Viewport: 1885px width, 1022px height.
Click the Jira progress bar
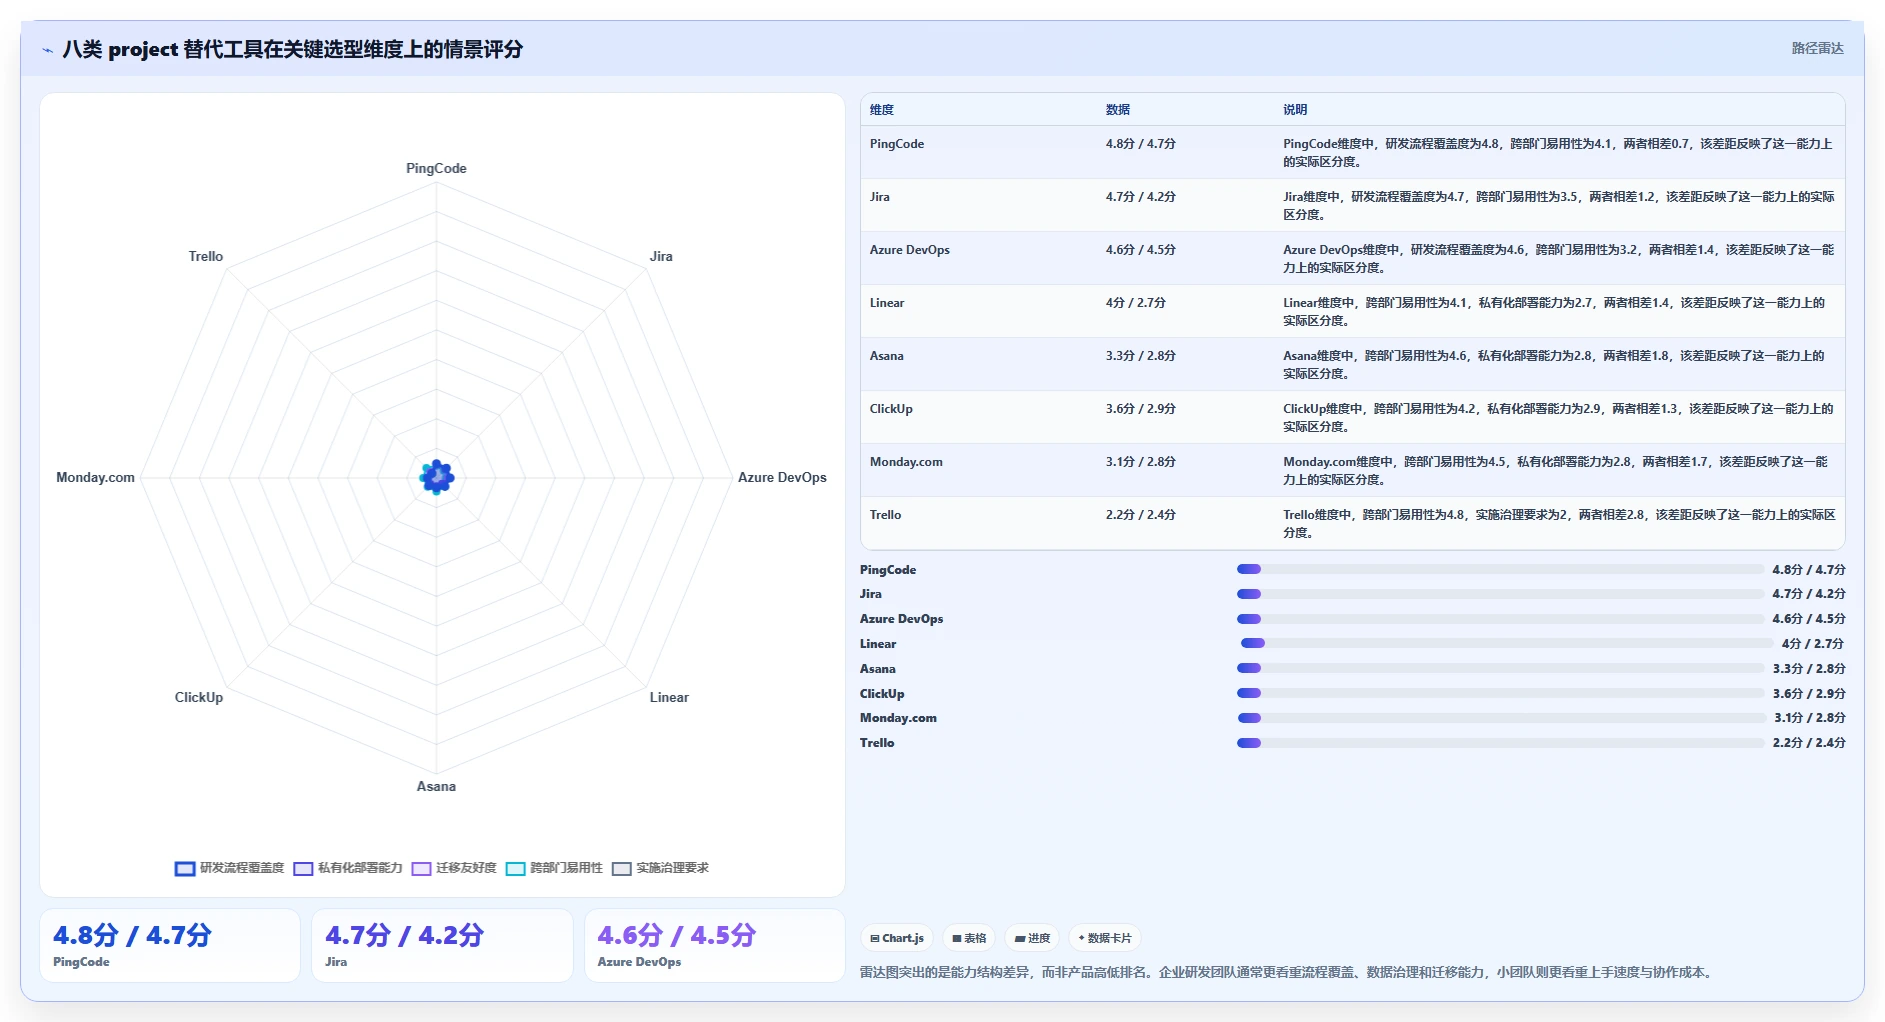(x=1500, y=594)
